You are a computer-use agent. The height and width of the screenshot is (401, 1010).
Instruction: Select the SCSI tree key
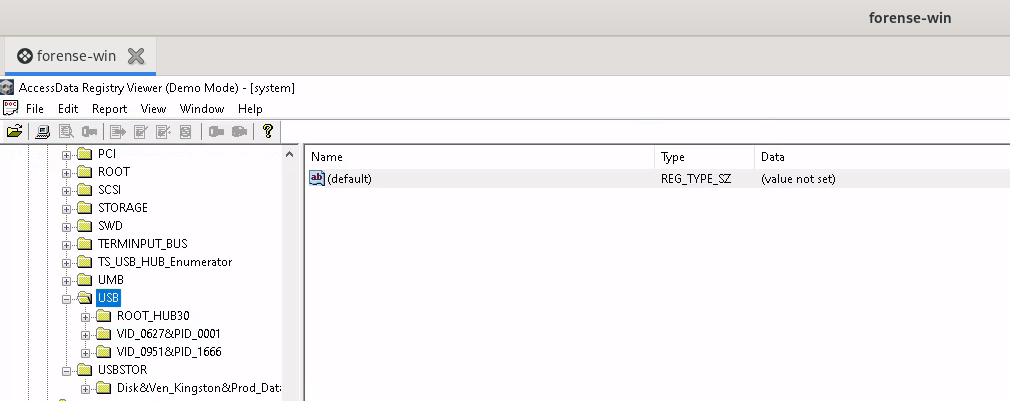point(109,190)
